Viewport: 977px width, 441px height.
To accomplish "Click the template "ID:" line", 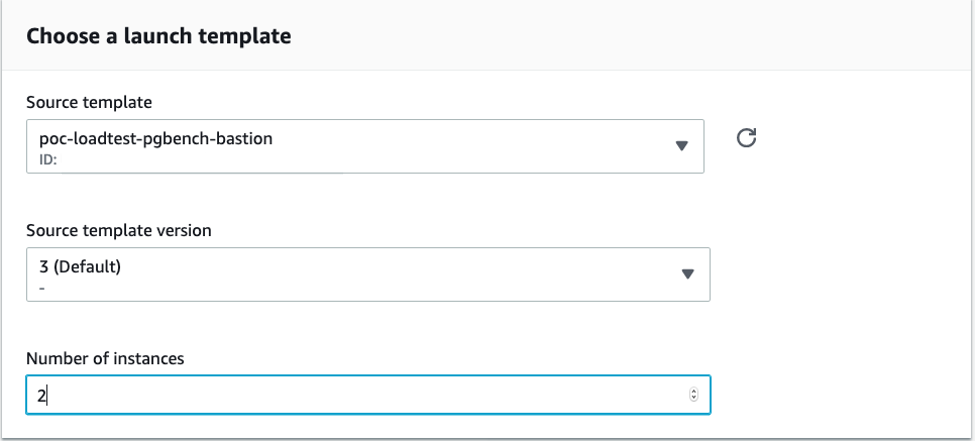I will click(x=49, y=157).
